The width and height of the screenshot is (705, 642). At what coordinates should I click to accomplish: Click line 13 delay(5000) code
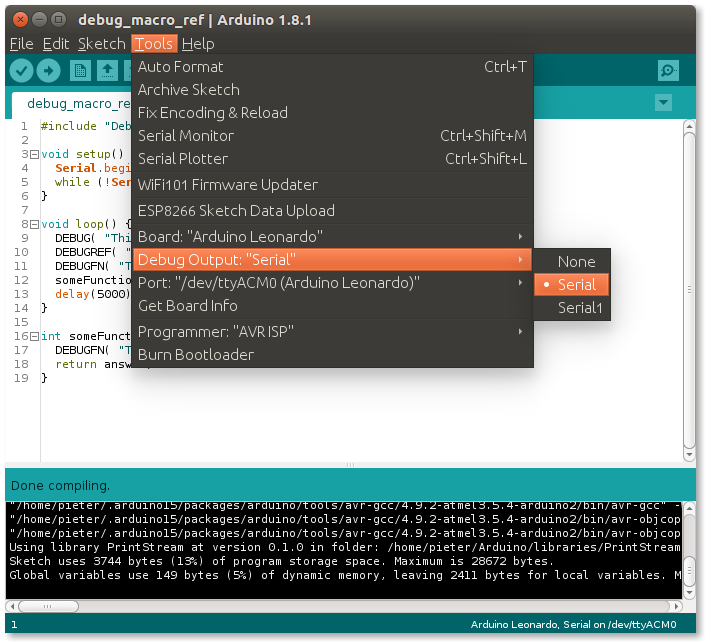pos(93,294)
